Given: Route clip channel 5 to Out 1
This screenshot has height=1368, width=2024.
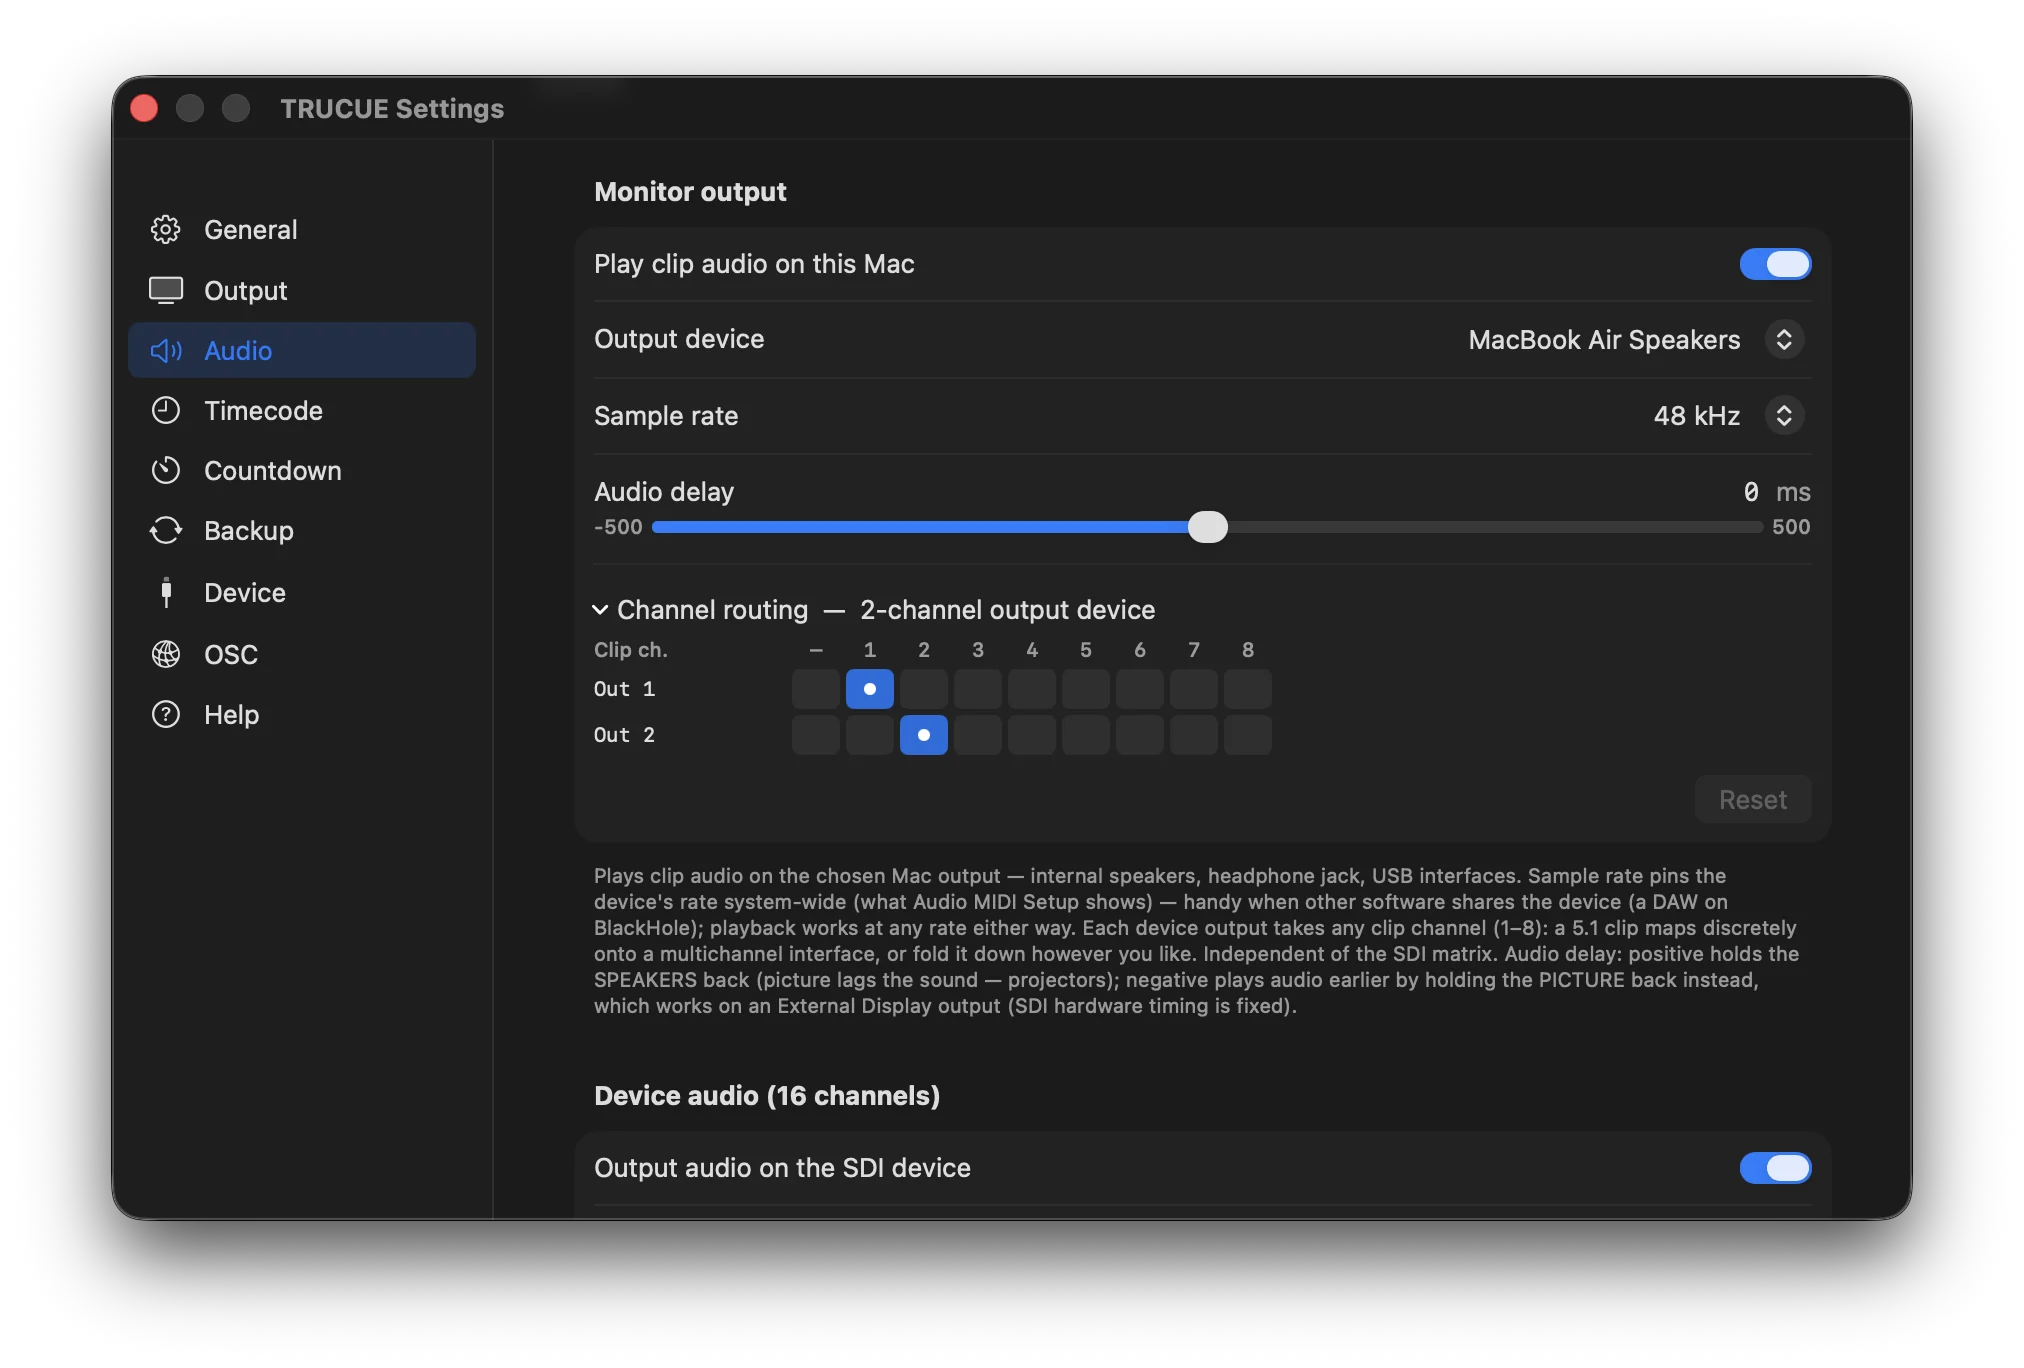Looking at the screenshot, I should pos(1086,689).
